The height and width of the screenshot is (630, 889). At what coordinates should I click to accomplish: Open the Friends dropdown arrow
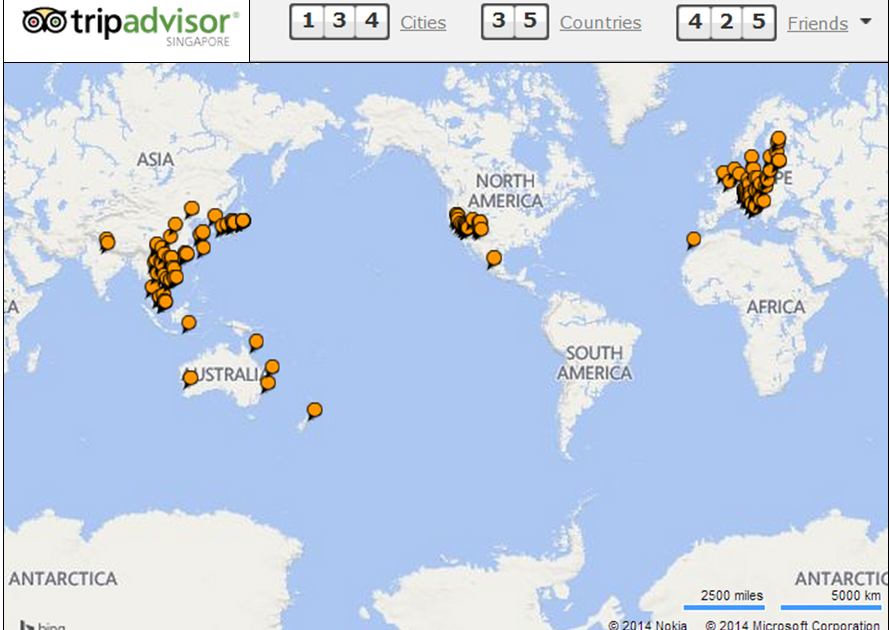865,22
